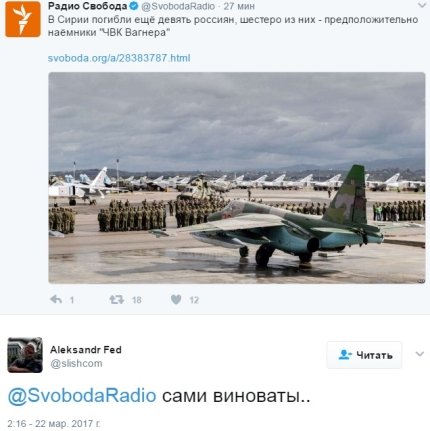Open the tweet via the 27 мин timestamp

tap(239, 6)
